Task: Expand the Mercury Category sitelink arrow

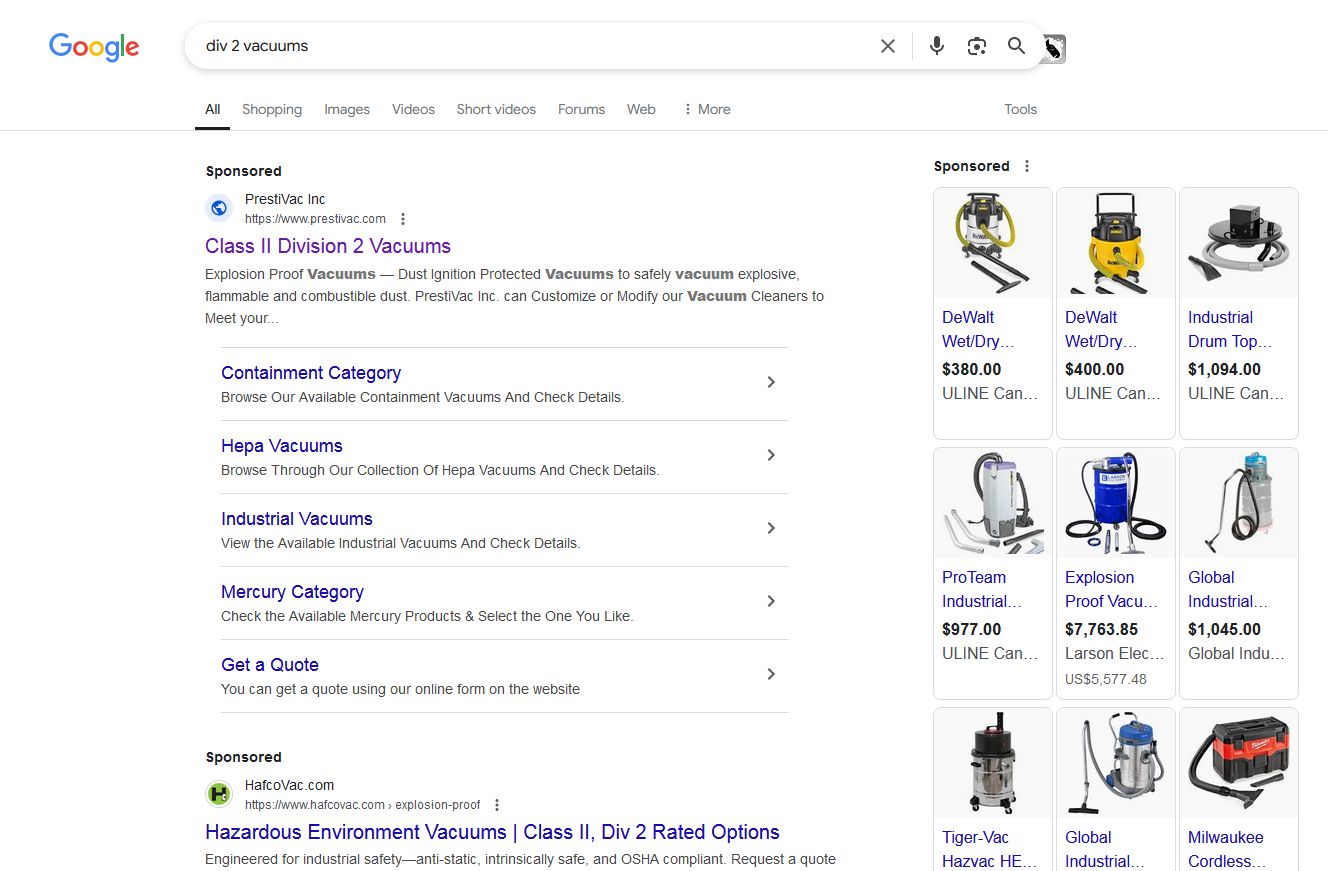Action: pos(771,601)
